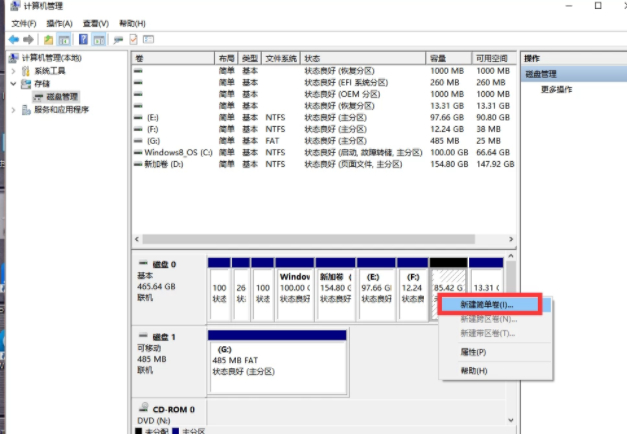Select 新加卷 154.80 GB partition block
Screen dimensions: 627x434
tap(335, 290)
